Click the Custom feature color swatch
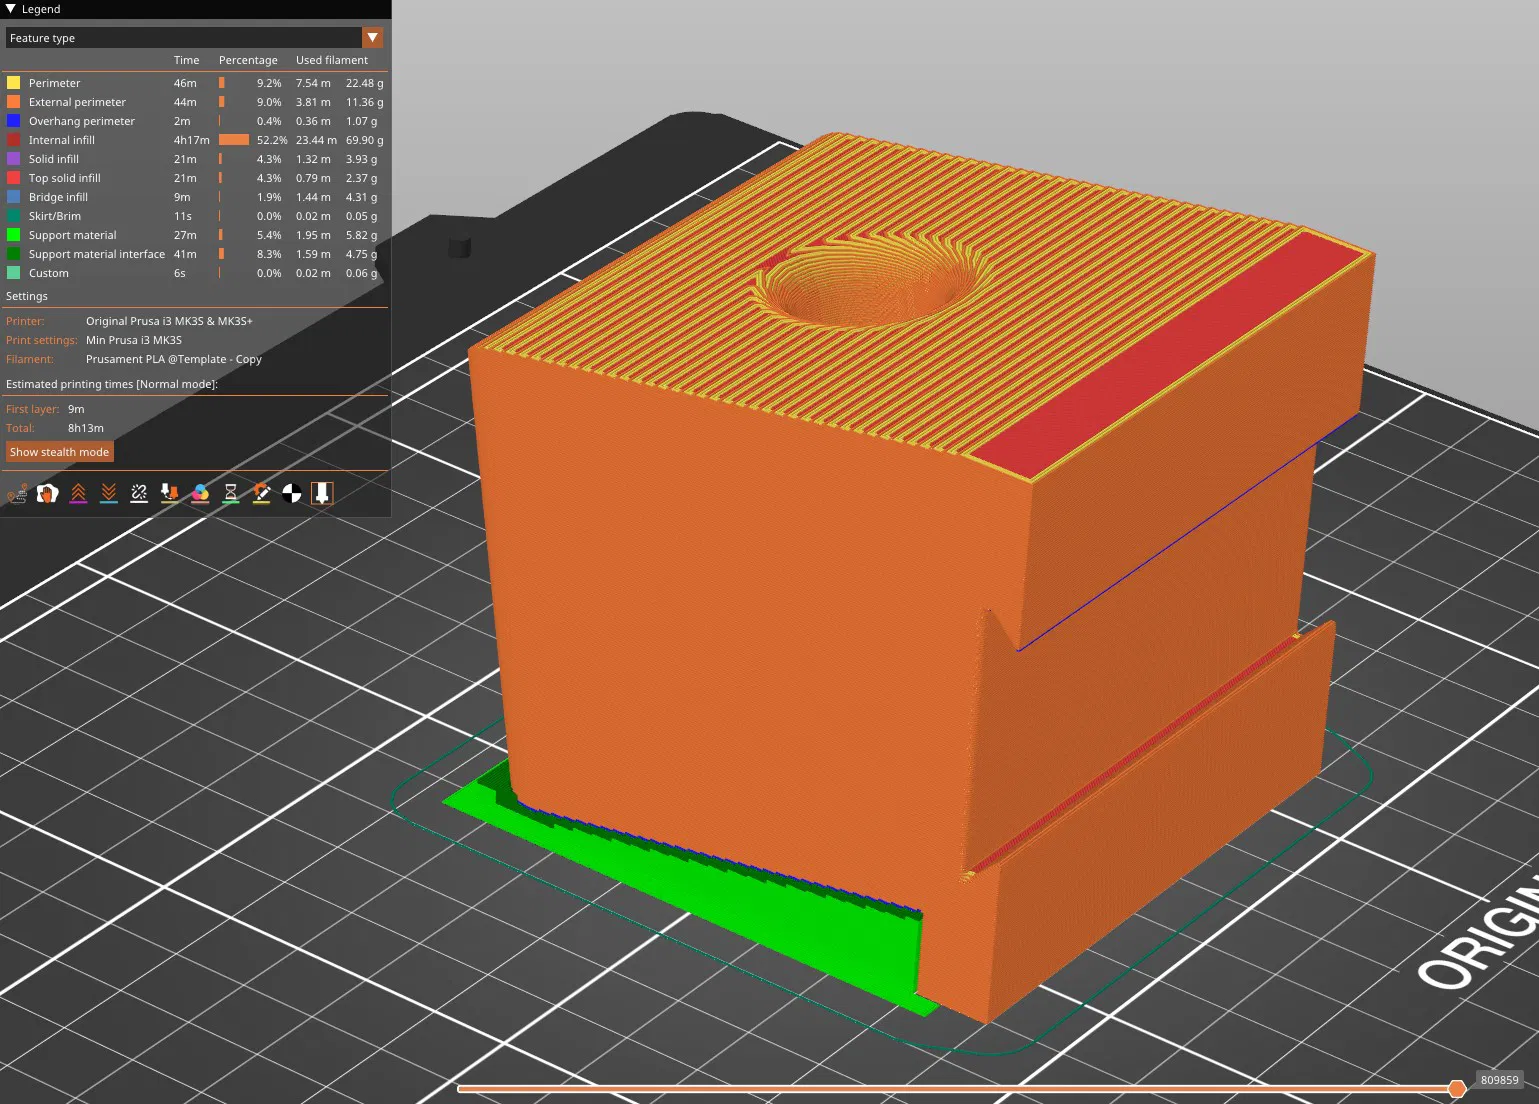 [x=14, y=273]
